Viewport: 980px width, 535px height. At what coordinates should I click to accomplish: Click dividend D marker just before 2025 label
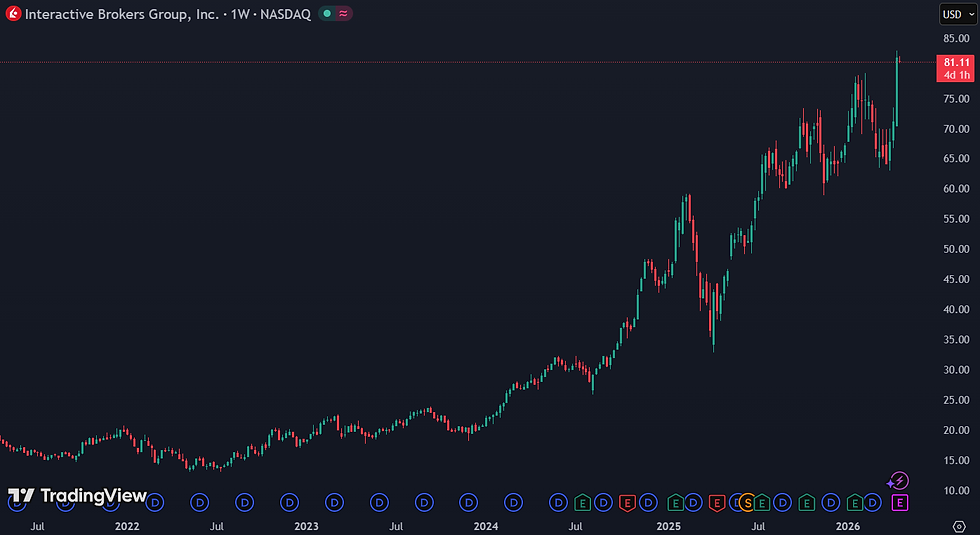click(648, 502)
